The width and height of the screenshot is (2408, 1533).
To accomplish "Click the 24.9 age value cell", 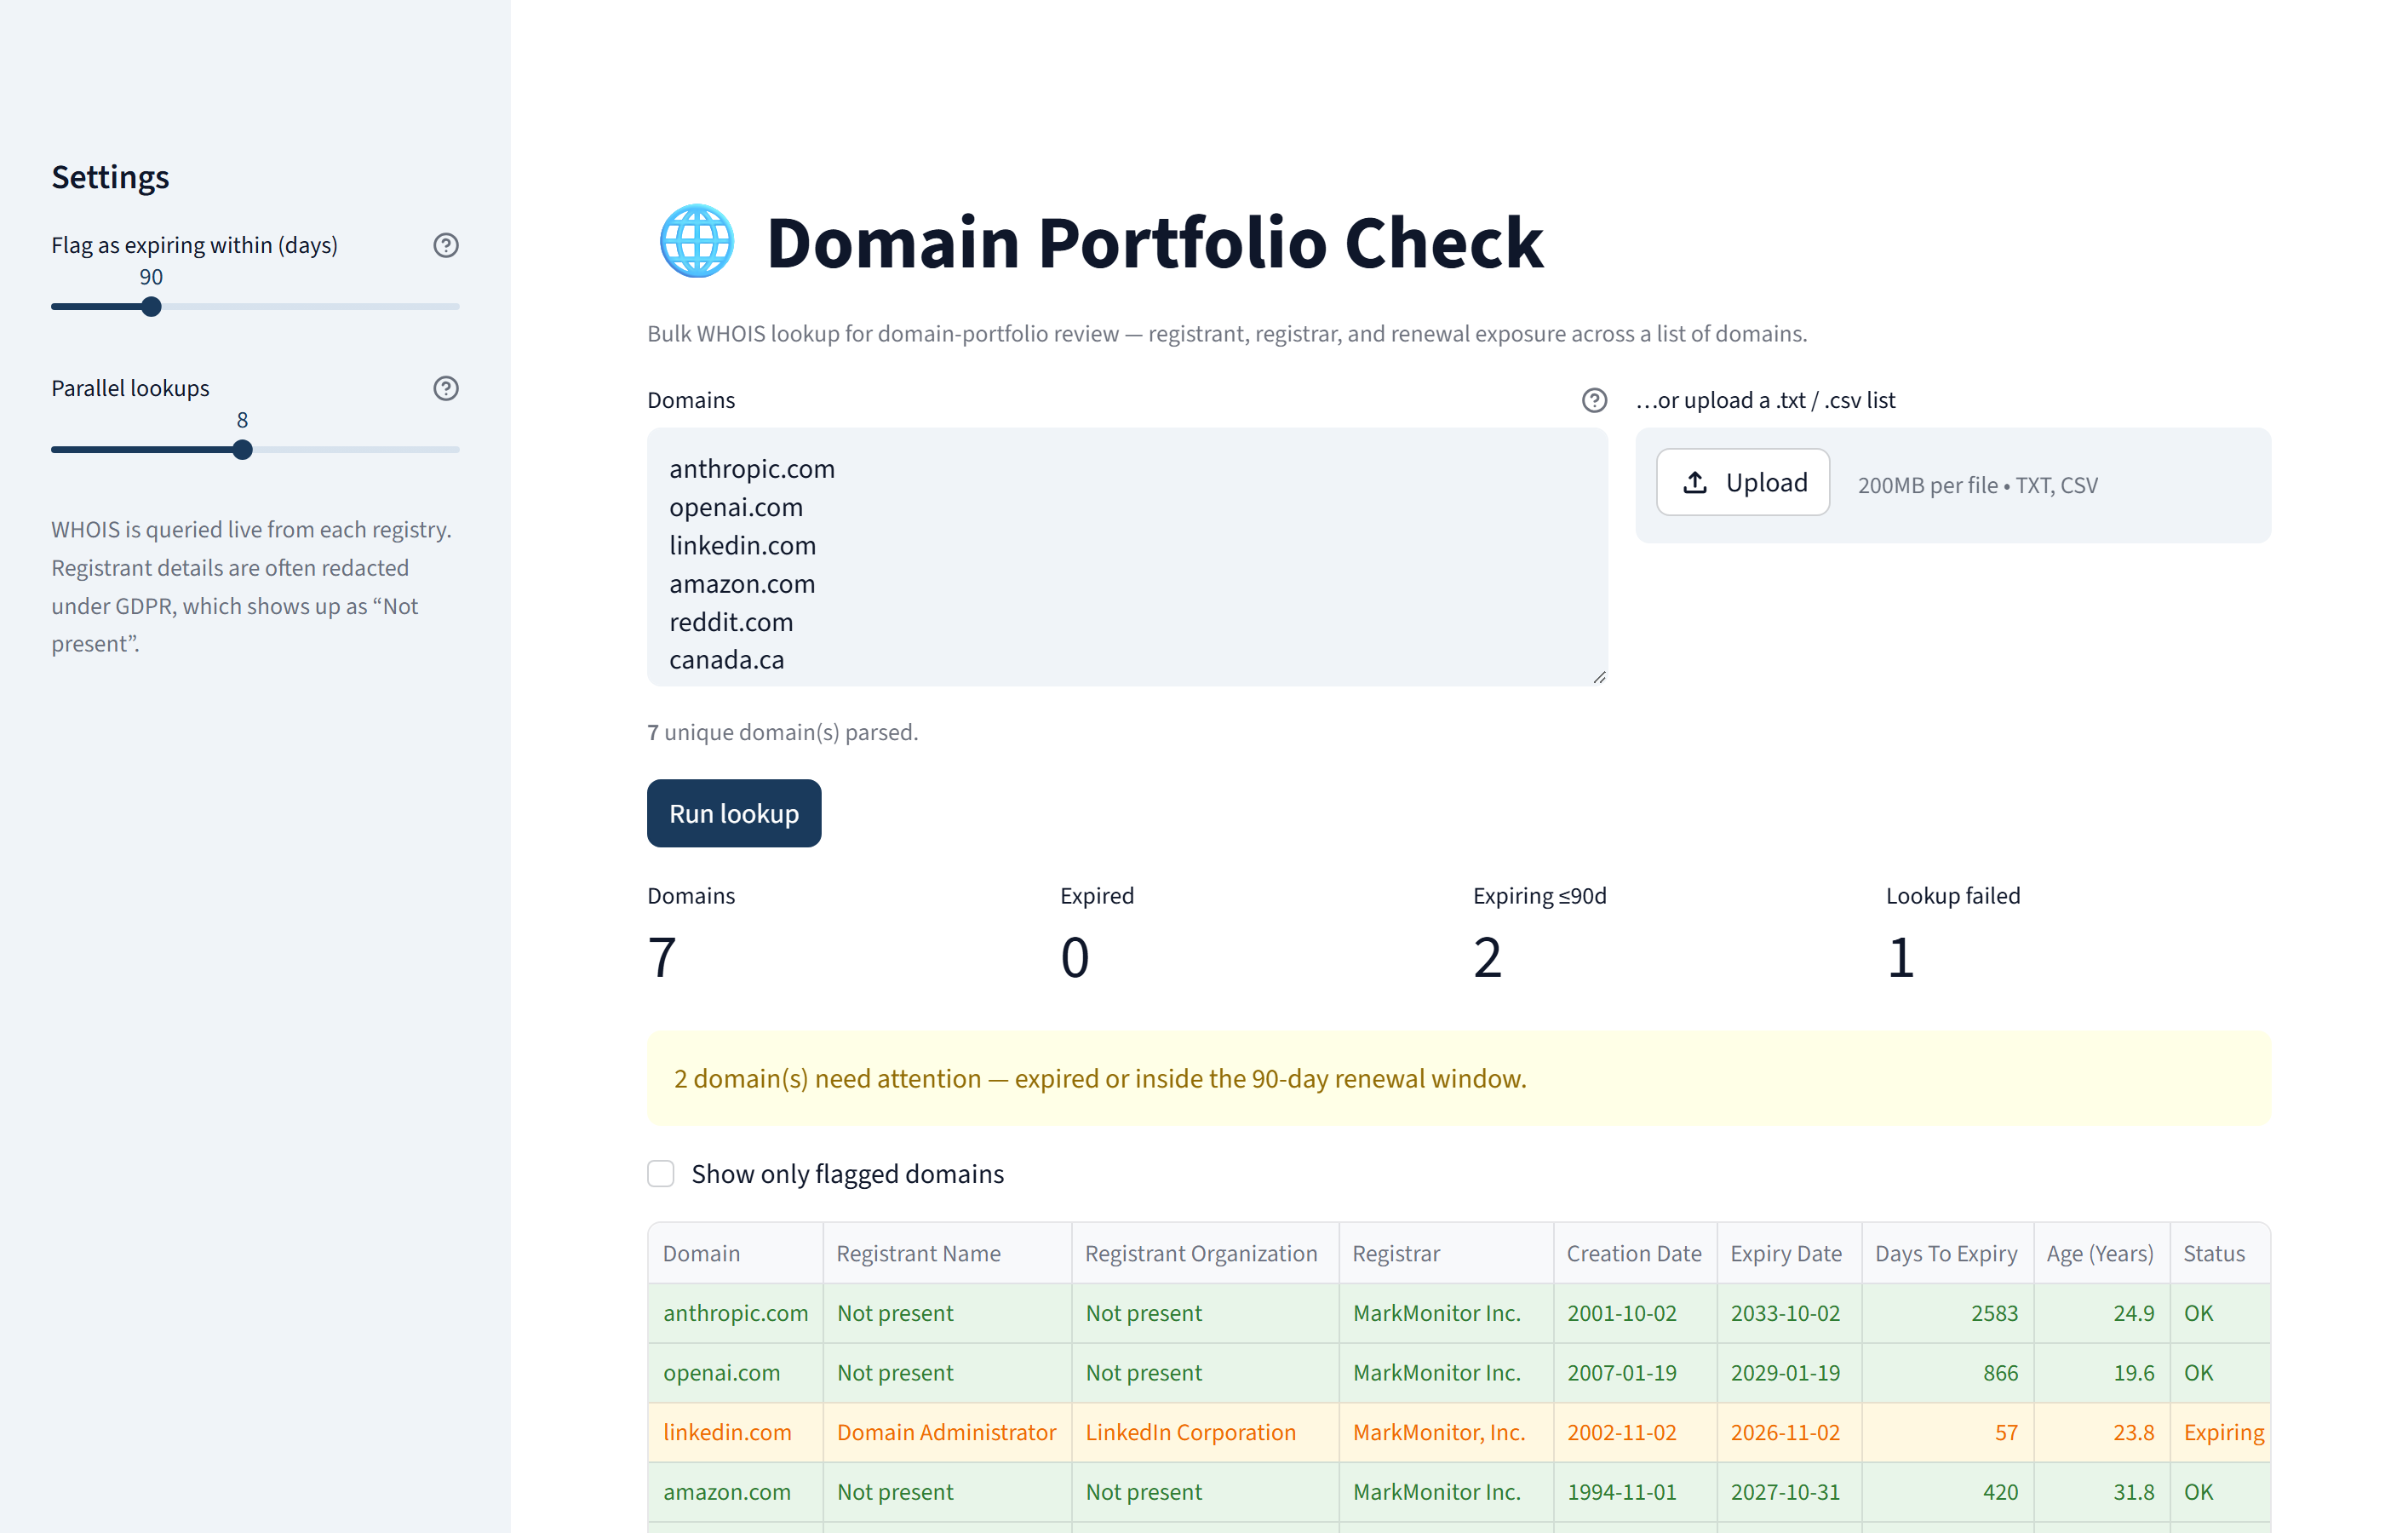I will pos(2101,1313).
